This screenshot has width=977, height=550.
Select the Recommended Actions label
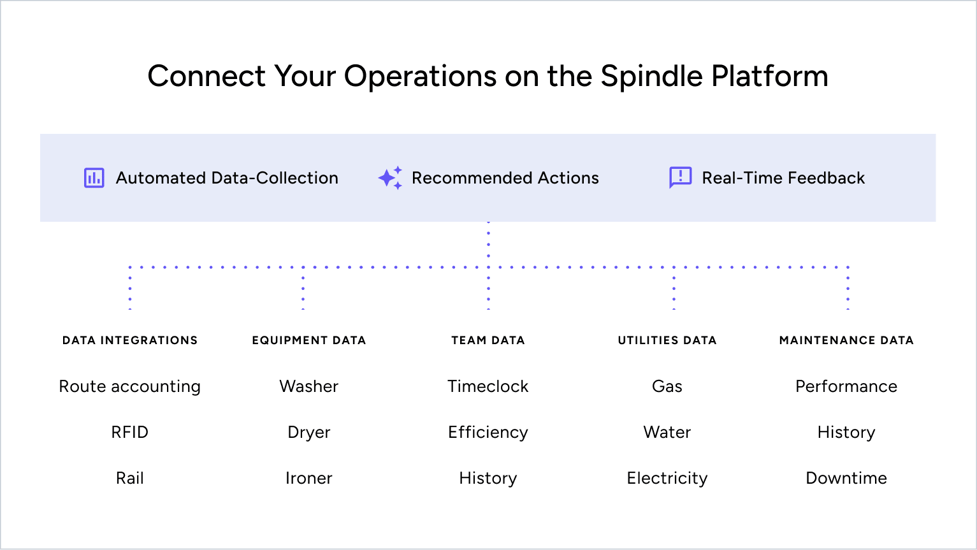[x=505, y=178]
